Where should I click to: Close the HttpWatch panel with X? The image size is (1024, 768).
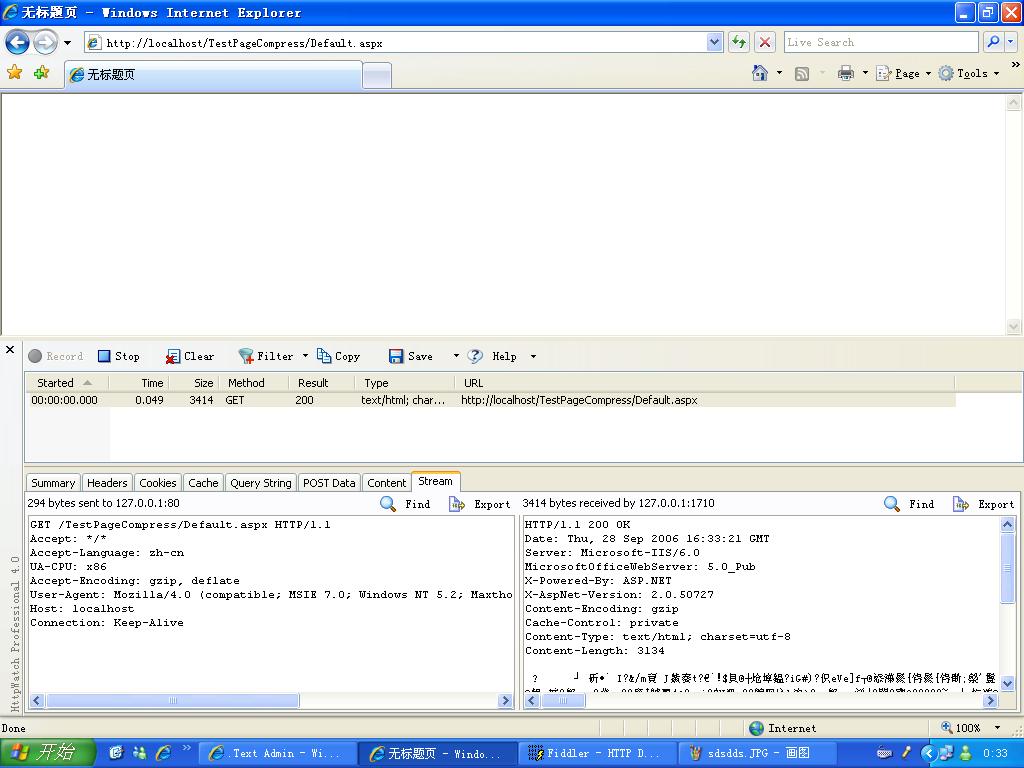pyautogui.click(x=10, y=350)
